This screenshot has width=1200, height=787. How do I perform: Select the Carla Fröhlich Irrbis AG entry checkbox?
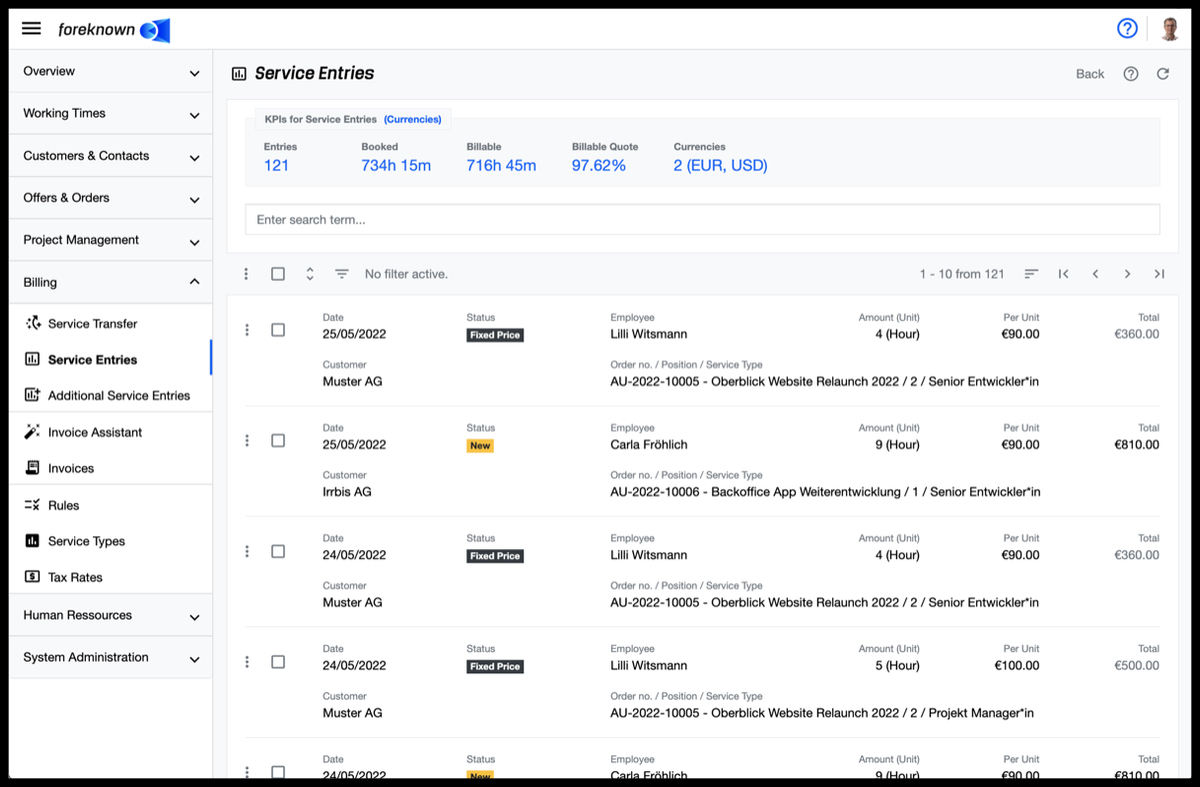tap(278, 440)
